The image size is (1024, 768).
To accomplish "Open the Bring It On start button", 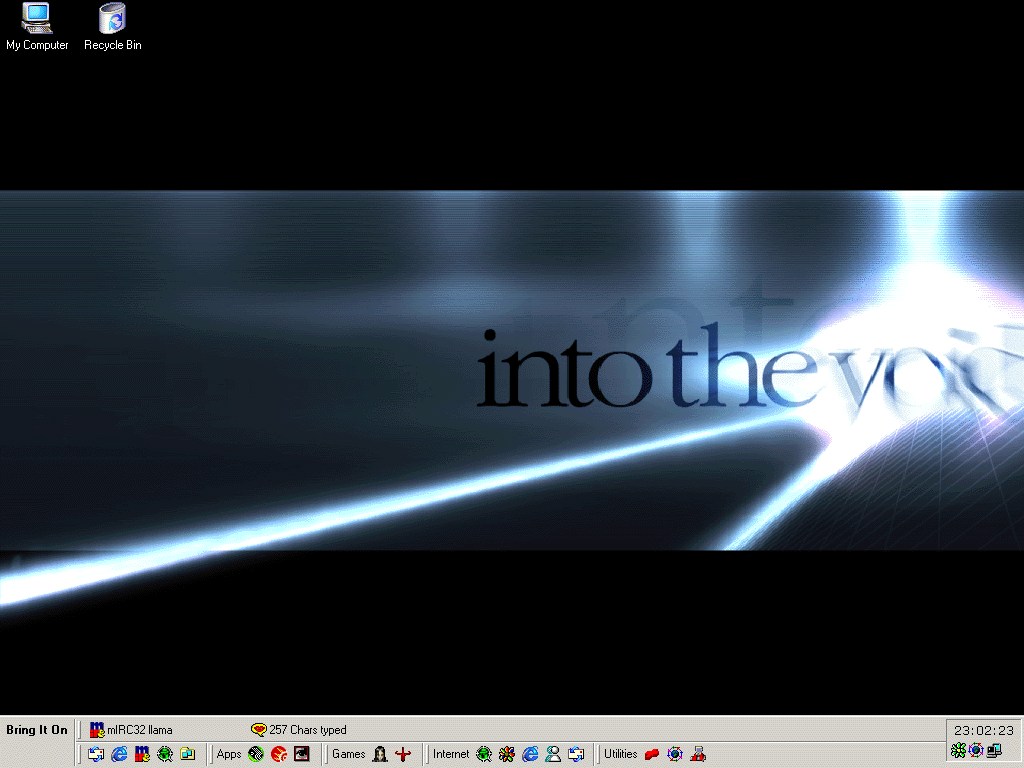I will click(x=37, y=730).
